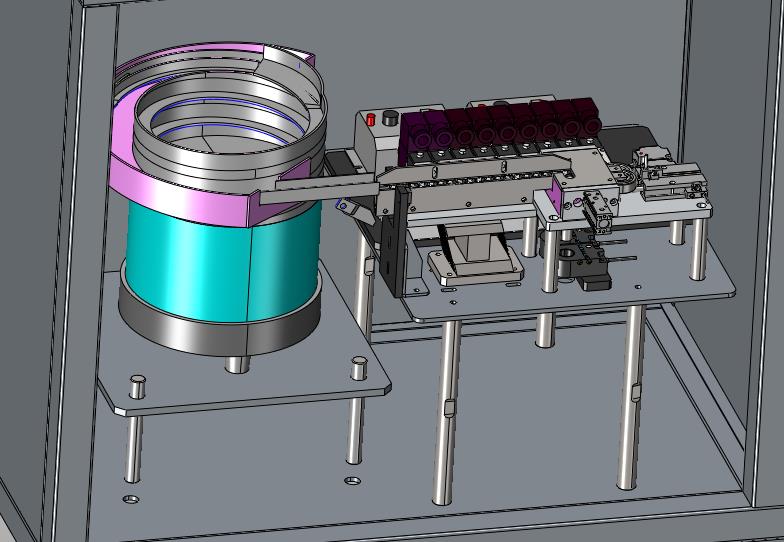Select the rightmost maroon block in the row
Viewport: 784px width, 542px height.
(586, 118)
